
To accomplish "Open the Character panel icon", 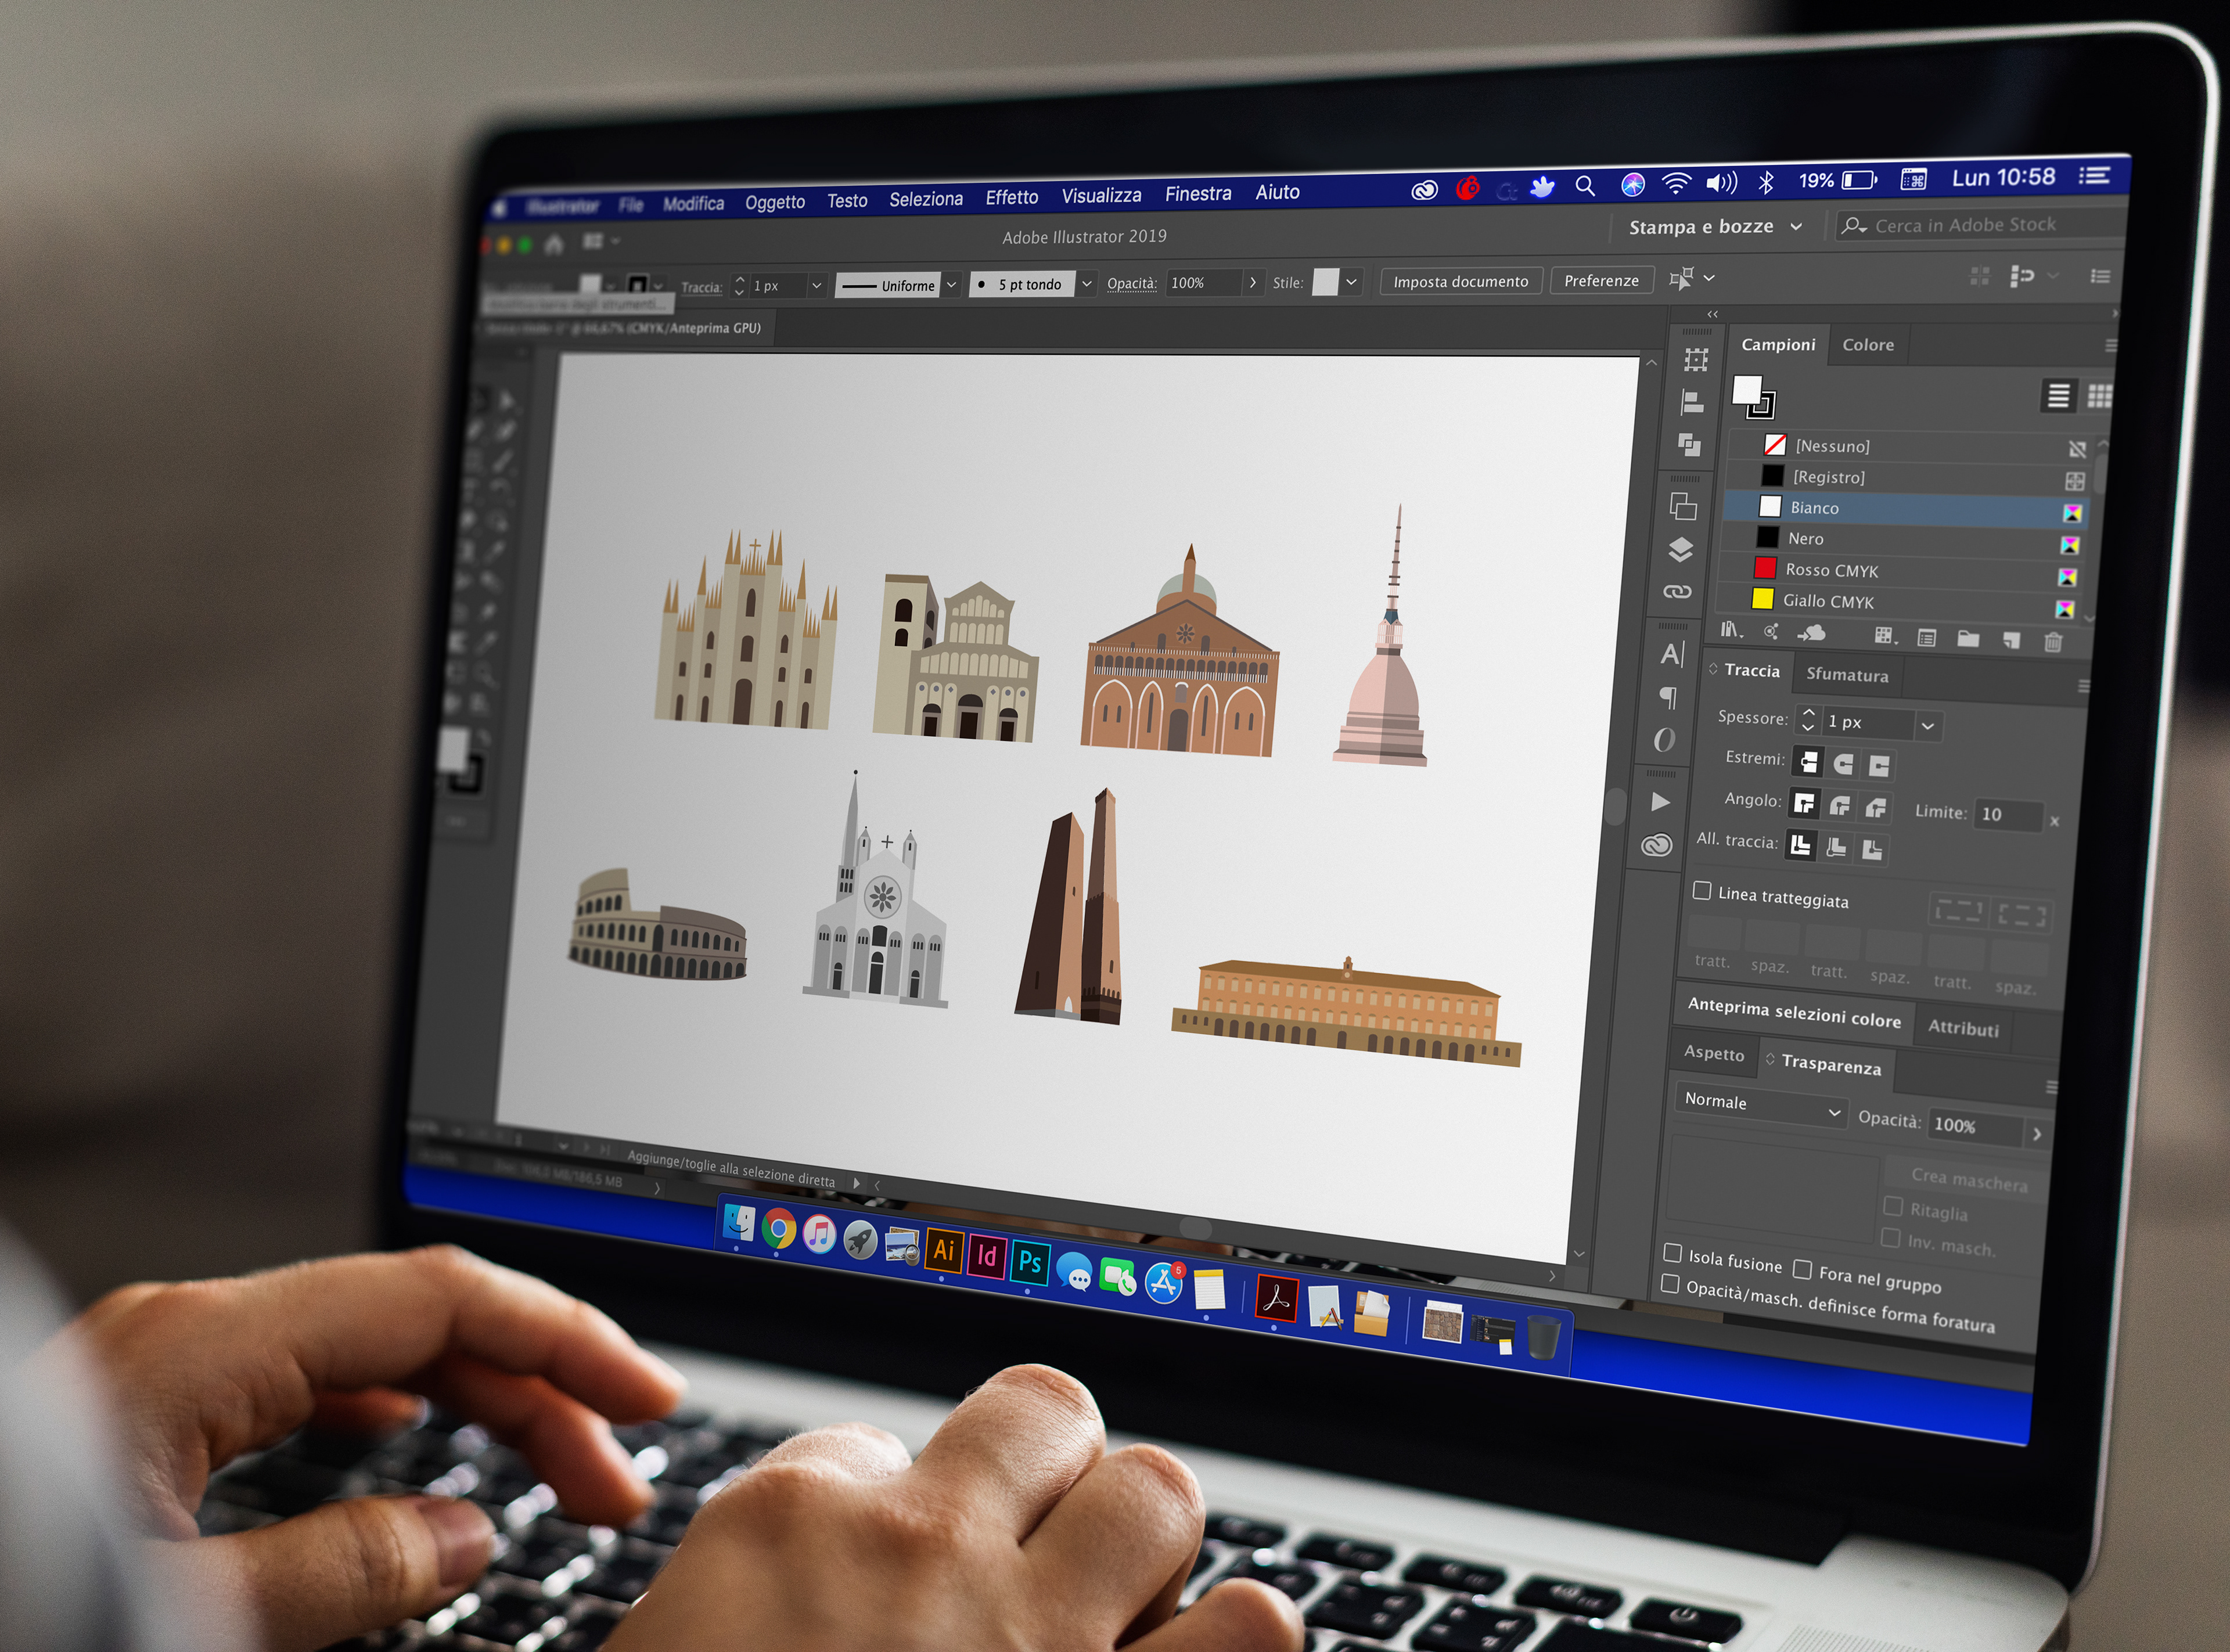I will pos(1672,654).
